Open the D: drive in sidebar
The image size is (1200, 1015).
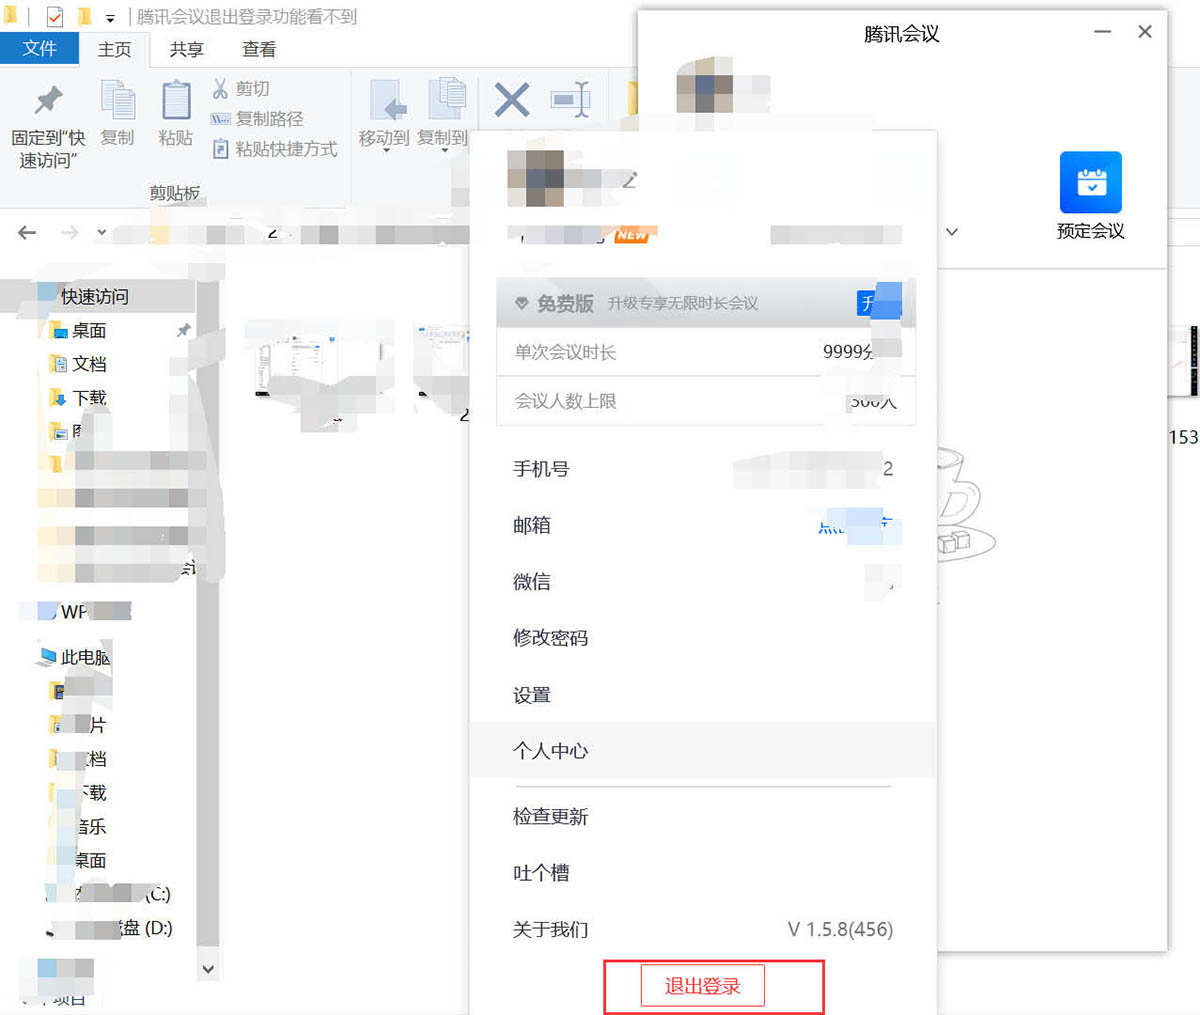coord(109,928)
